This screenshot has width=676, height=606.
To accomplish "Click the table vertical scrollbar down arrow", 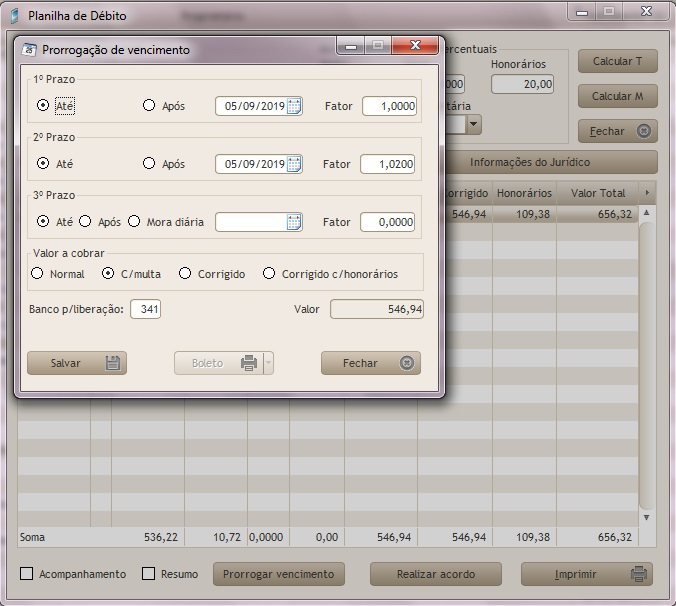I will pos(646,517).
